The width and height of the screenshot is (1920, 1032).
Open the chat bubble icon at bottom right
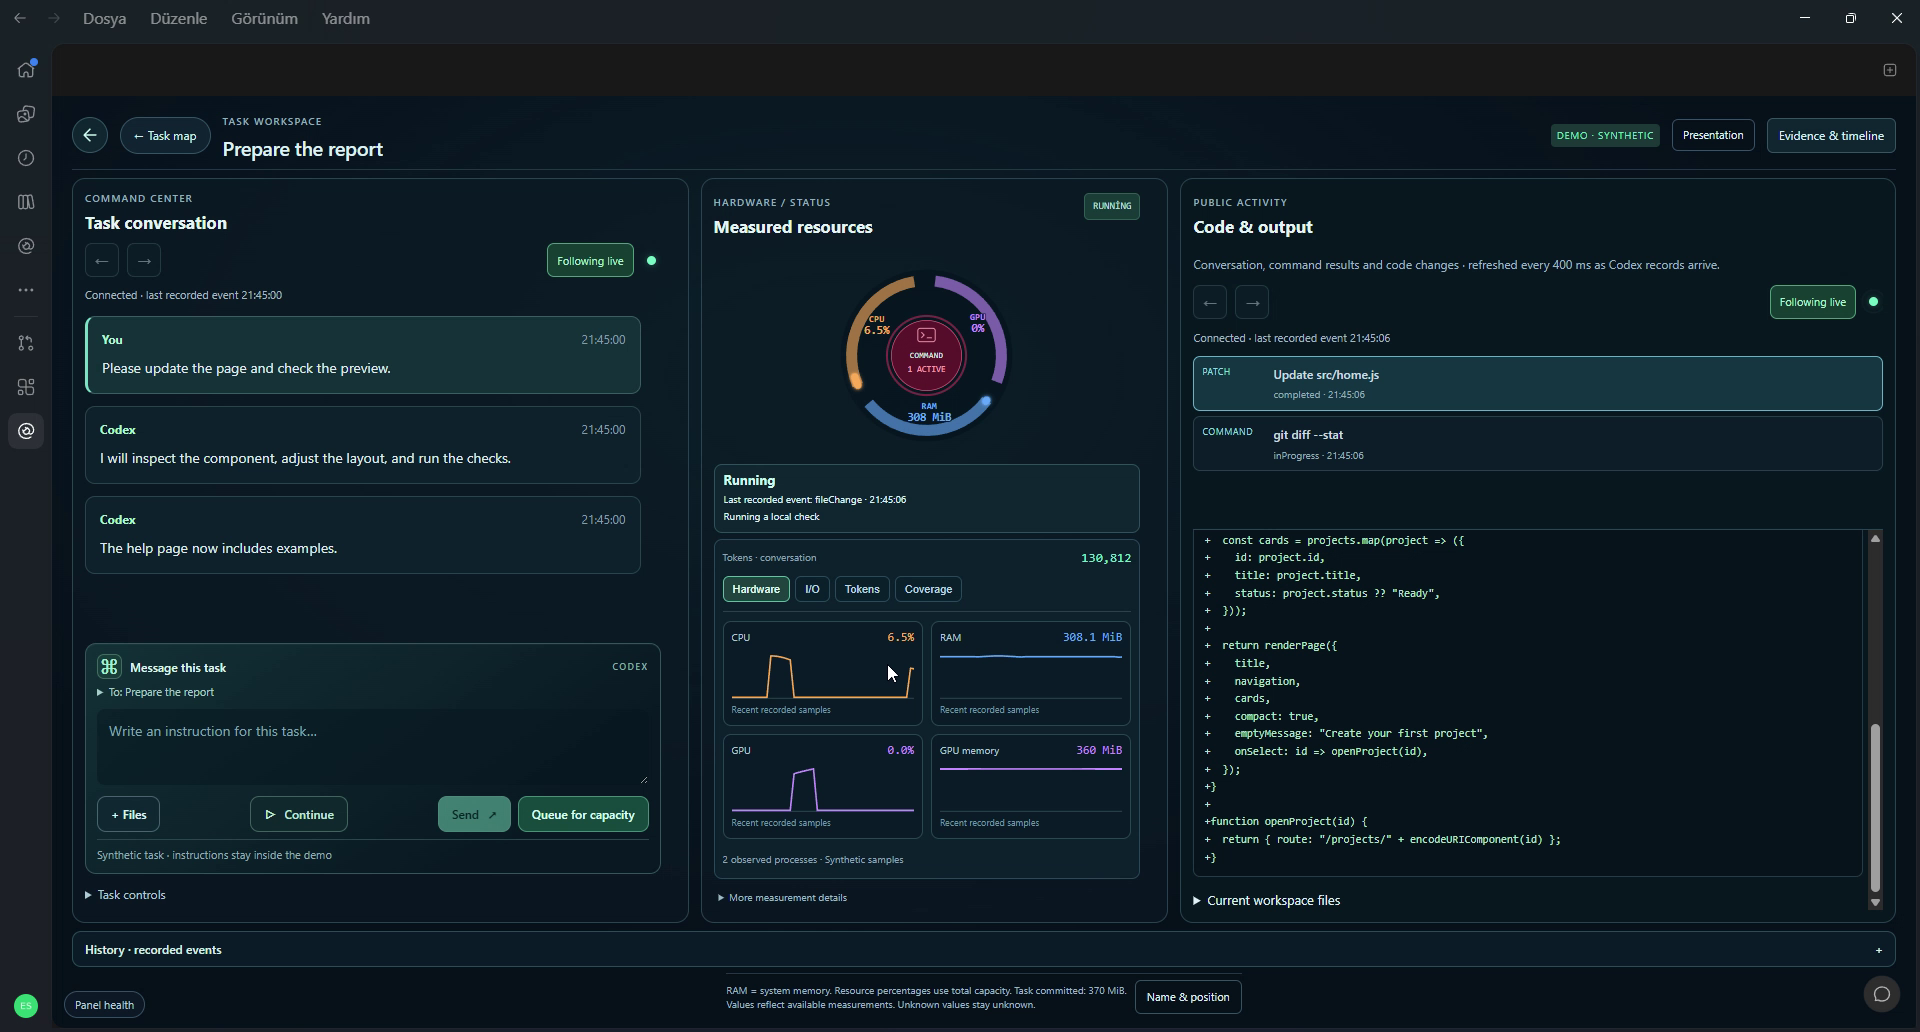tap(1881, 994)
